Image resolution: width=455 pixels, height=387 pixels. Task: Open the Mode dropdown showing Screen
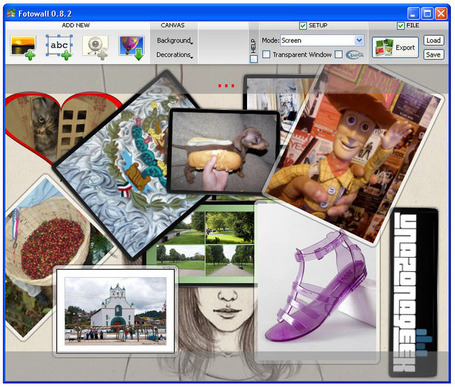click(322, 40)
